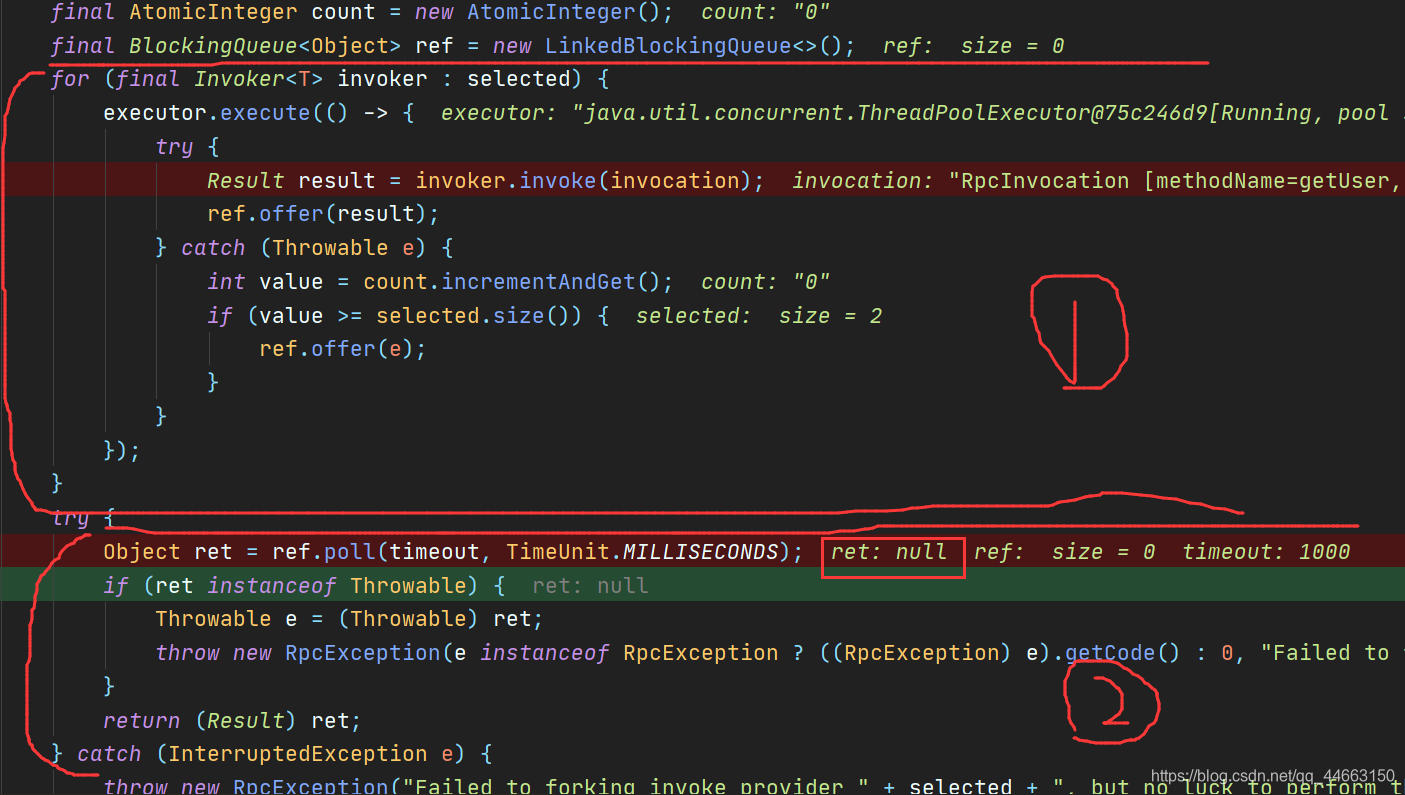Click instanceof in the if (ret instanceof Throwable) line

click(272, 586)
